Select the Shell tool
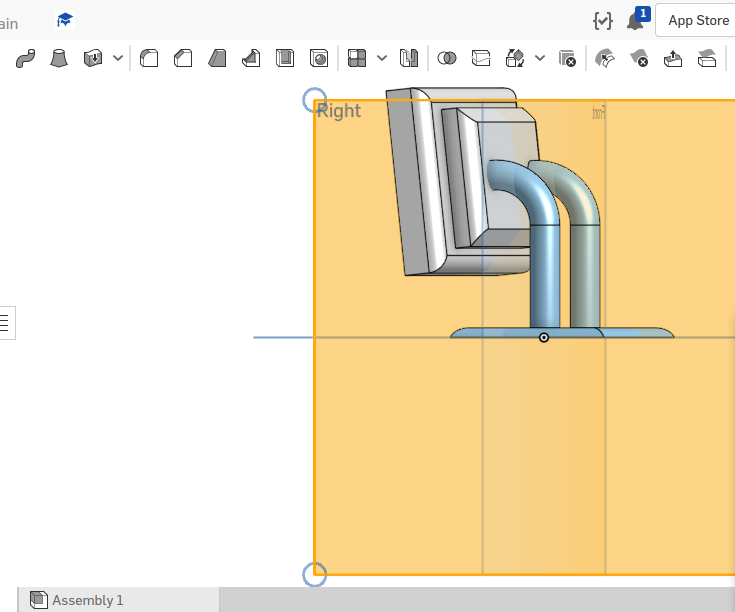The height and width of the screenshot is (612, 735). [285, 58]
